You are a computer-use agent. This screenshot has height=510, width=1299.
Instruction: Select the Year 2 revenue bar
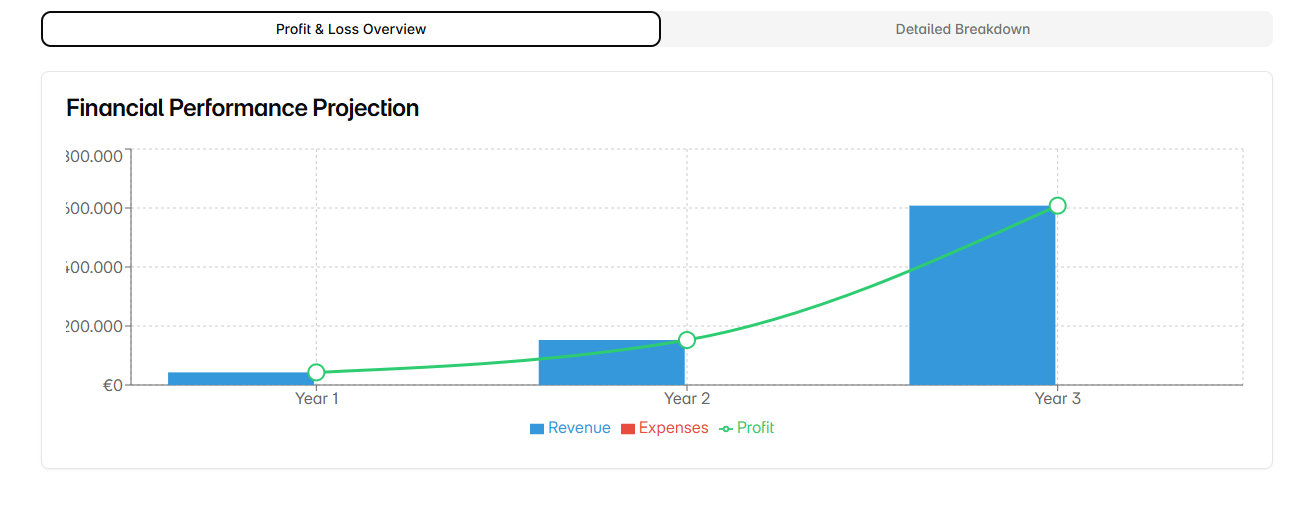(x=612, y=362)
